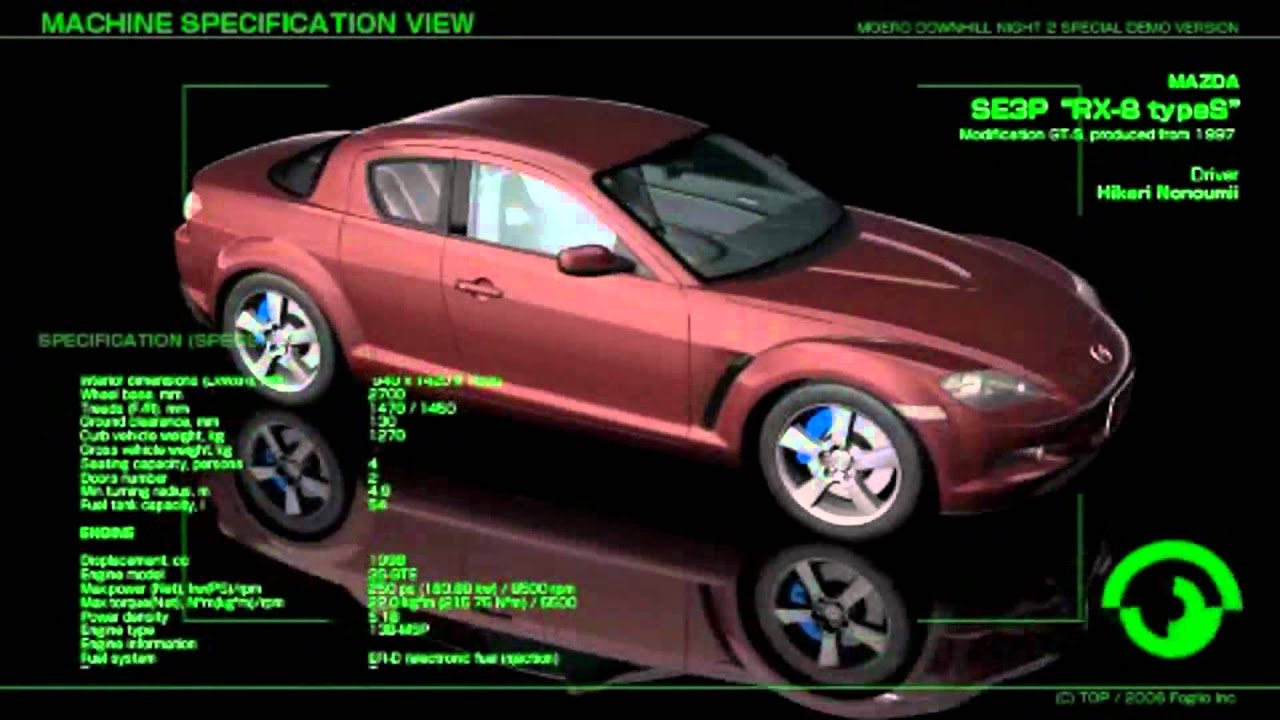The image size is (1280, 720).
Task: Click the 'Engine information' label
Action: click(138, 645)
